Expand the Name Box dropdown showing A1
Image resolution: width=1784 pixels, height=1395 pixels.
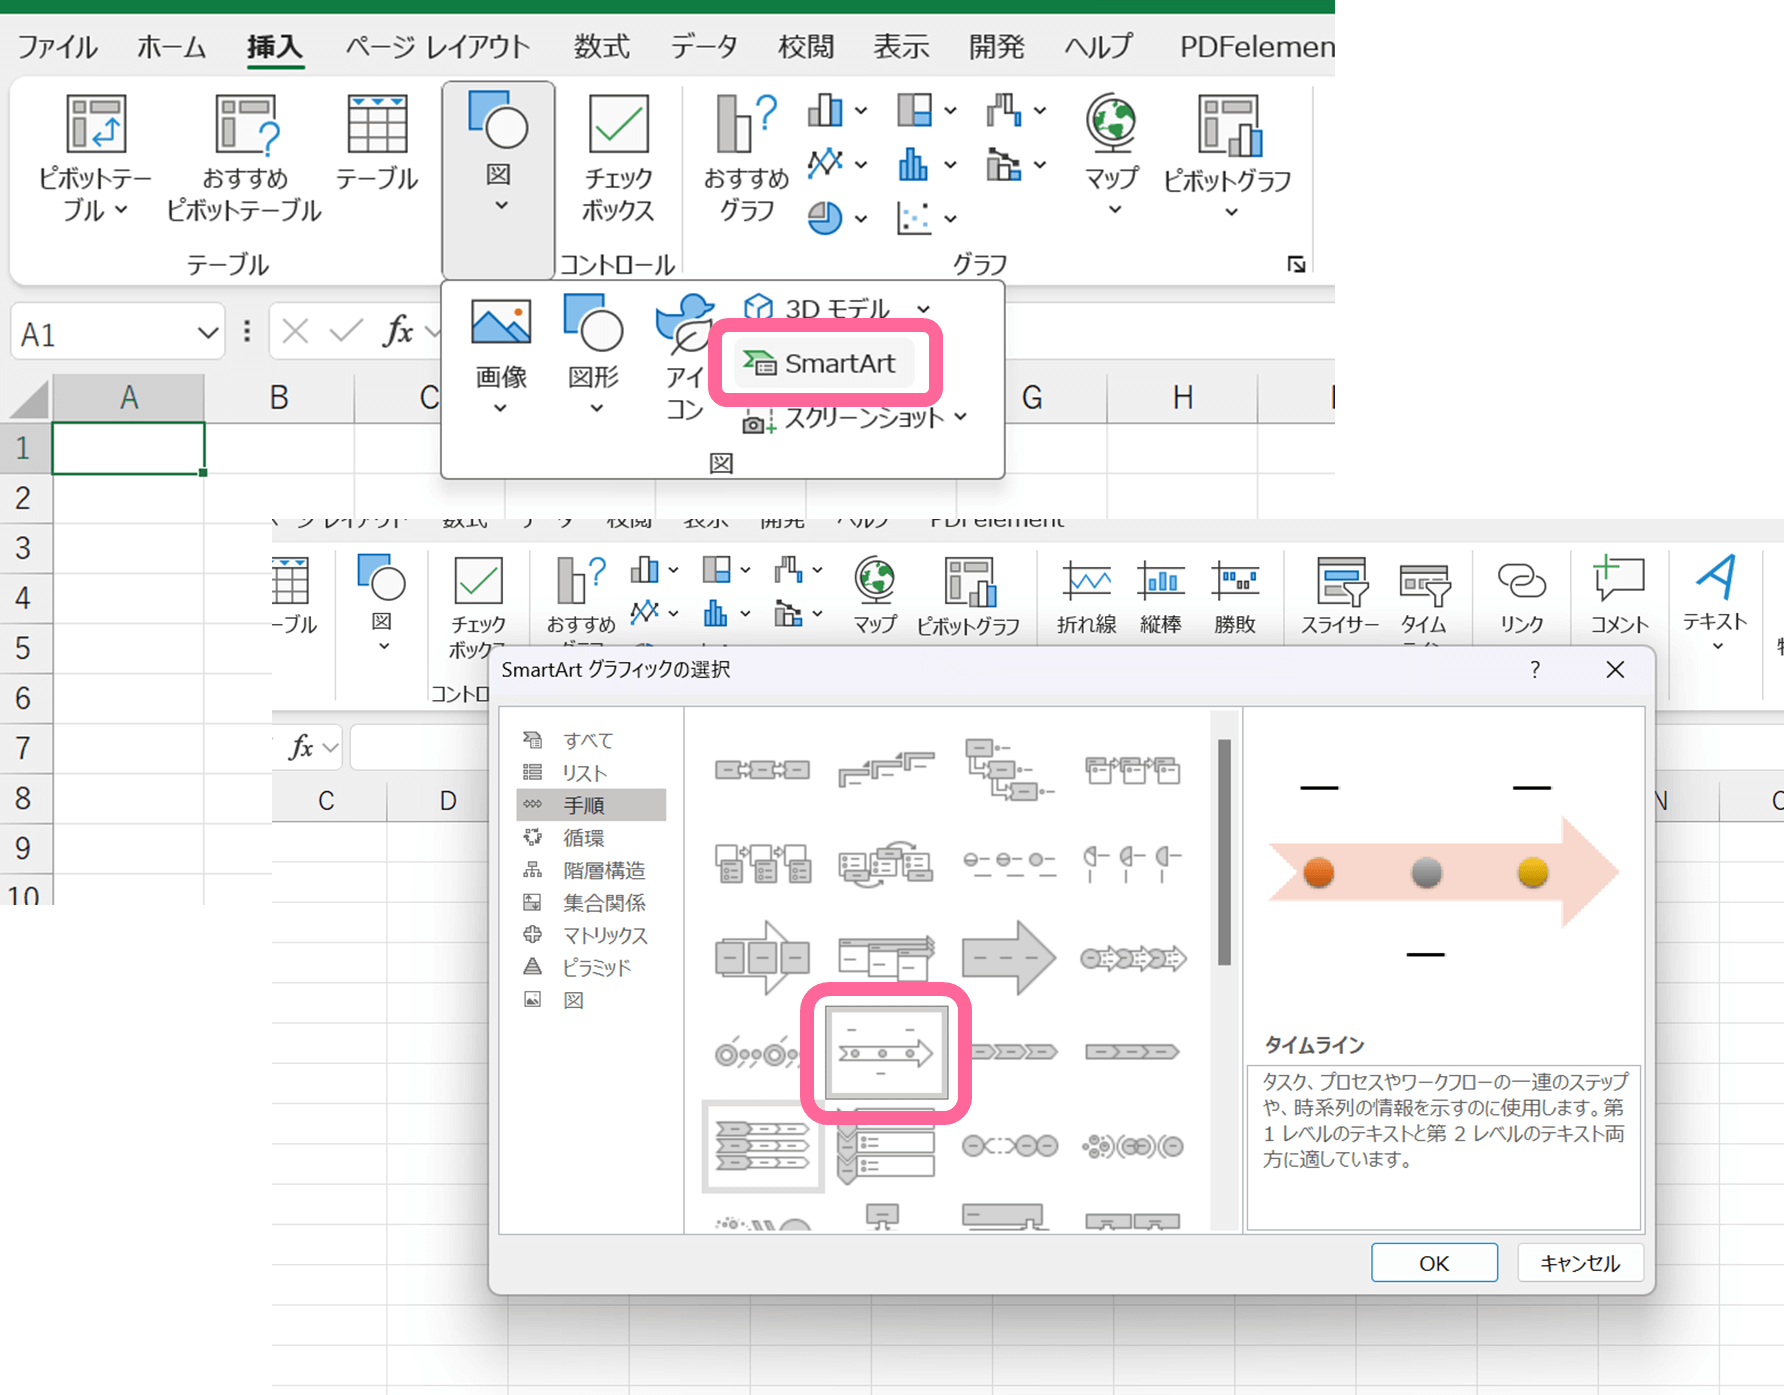coord(207,333)
